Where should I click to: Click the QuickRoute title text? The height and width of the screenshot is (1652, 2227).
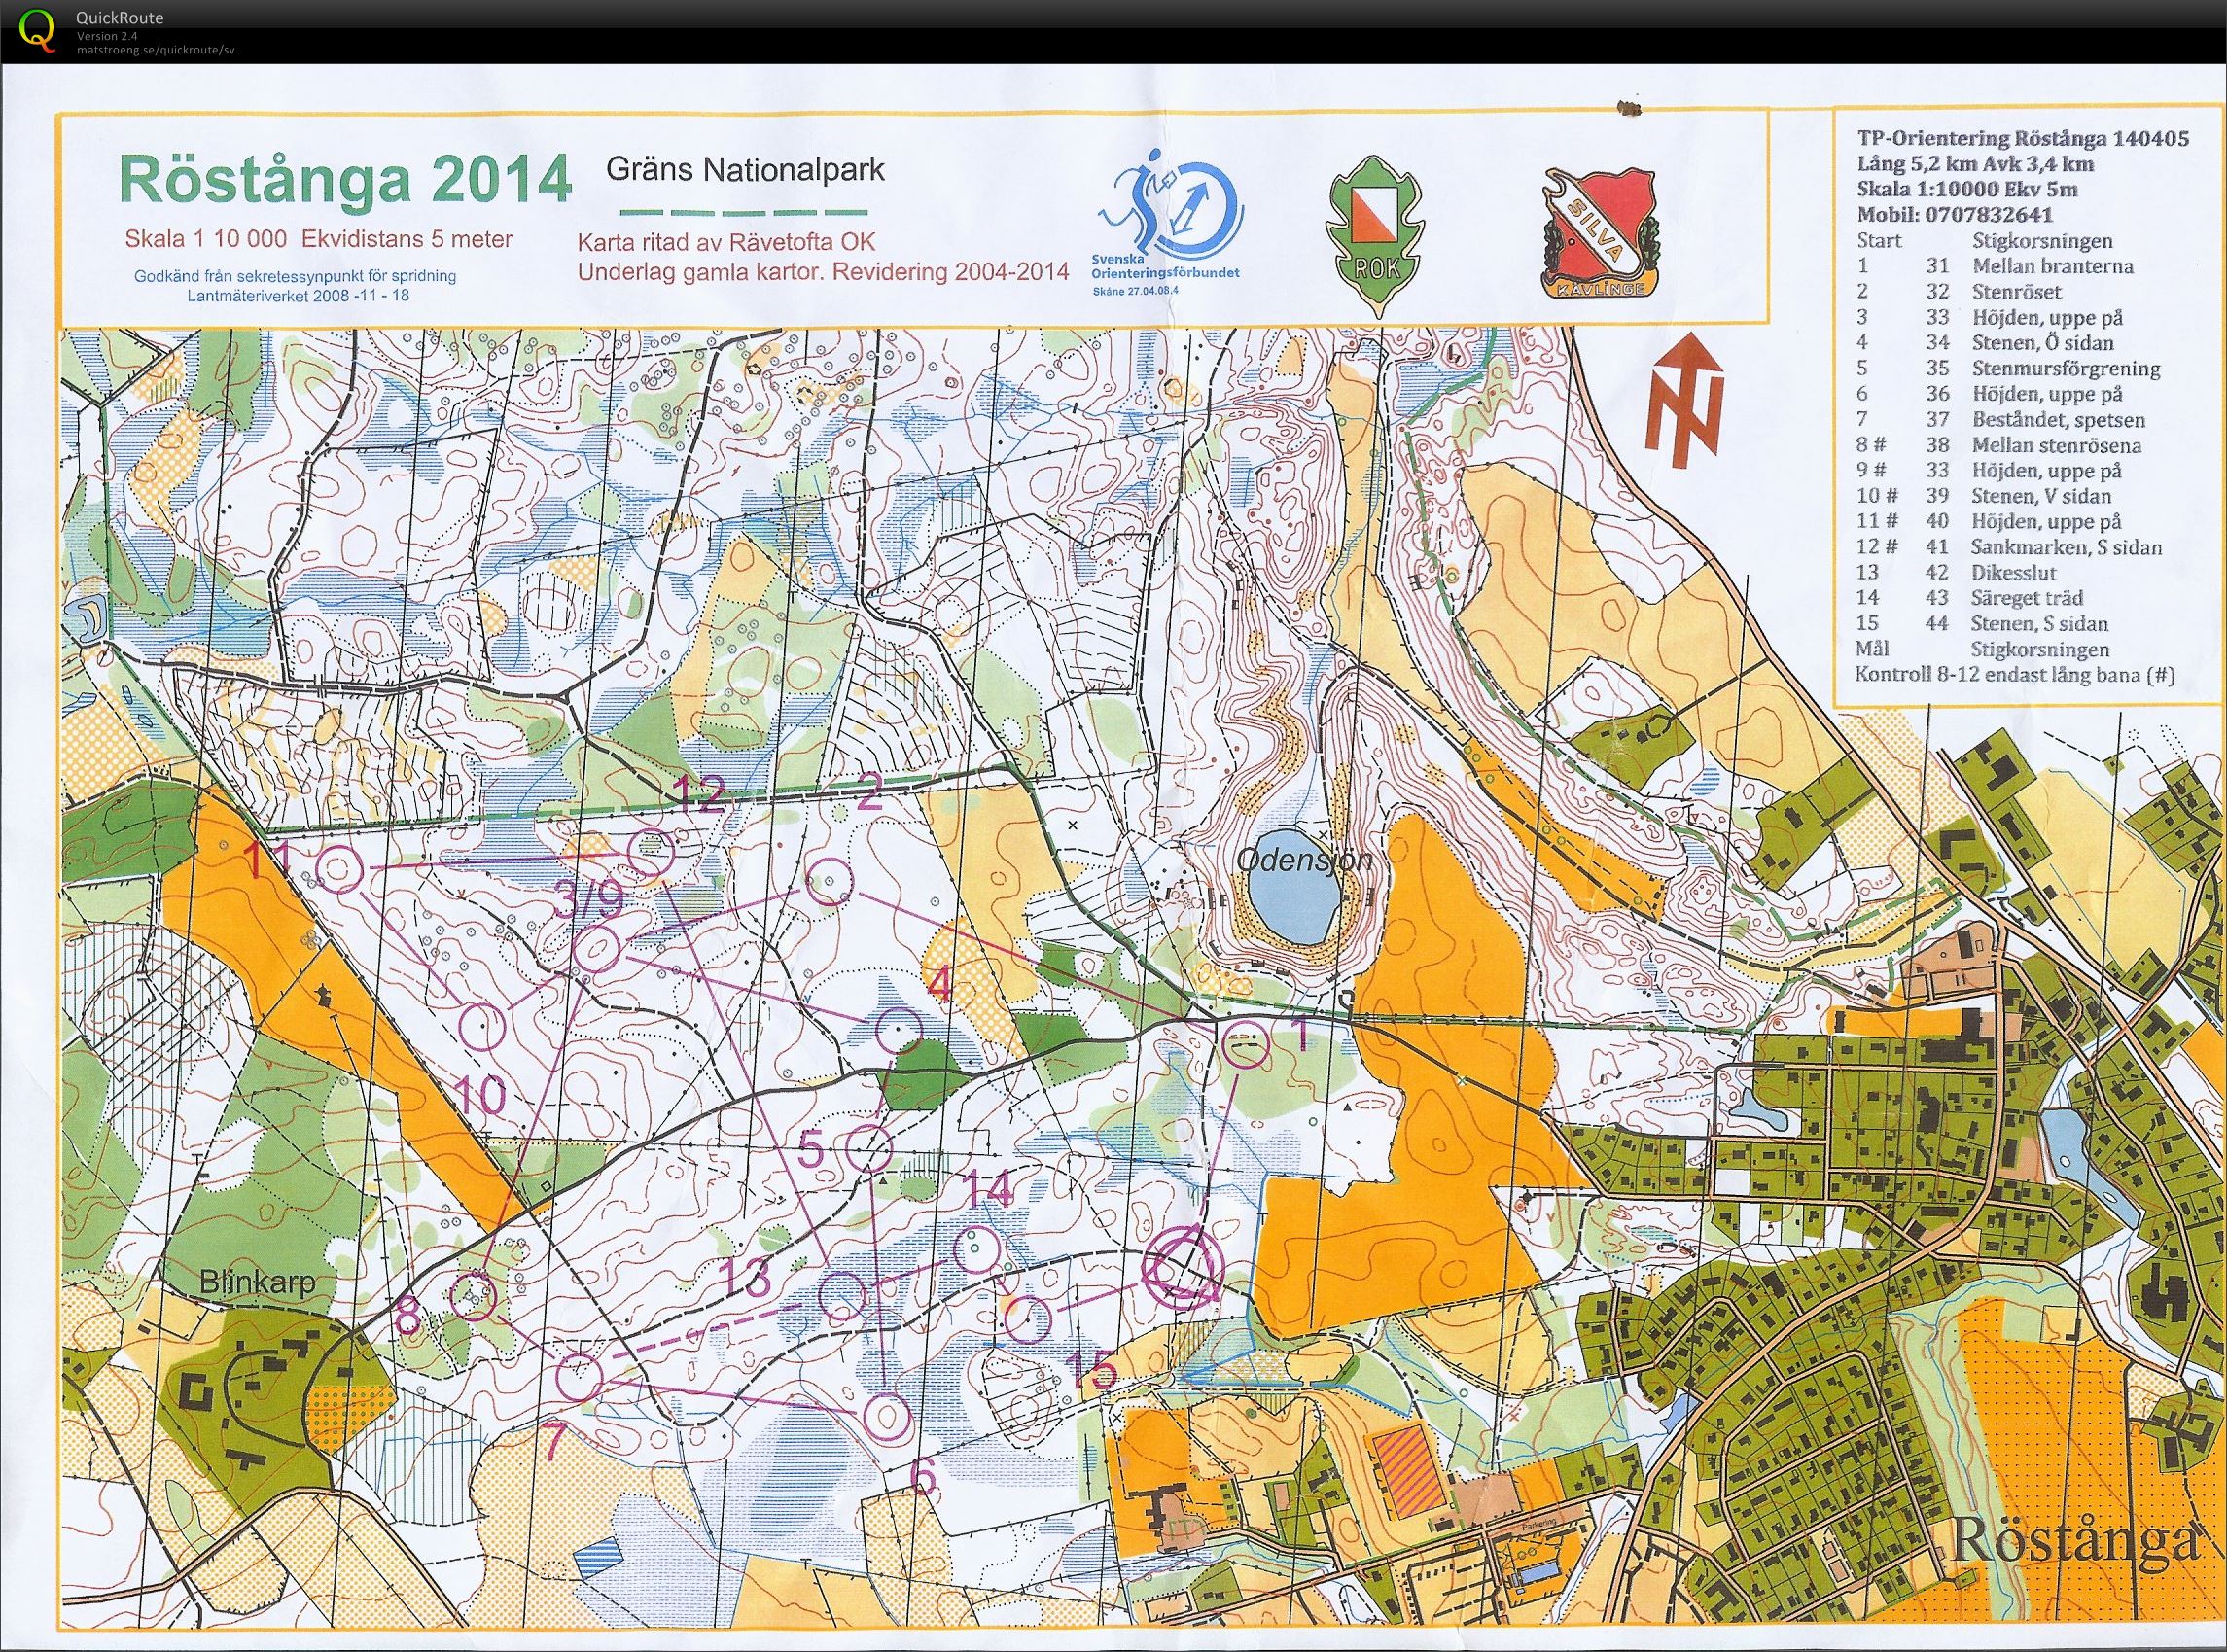point(119,18)
